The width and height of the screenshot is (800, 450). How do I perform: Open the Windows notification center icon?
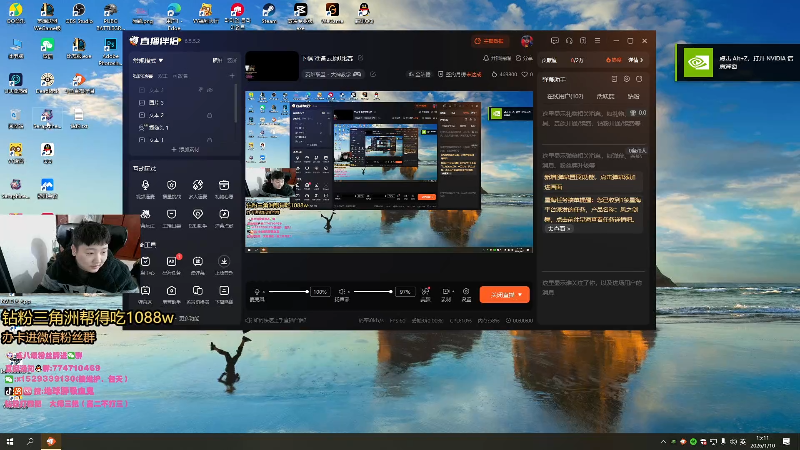point(786,442)
